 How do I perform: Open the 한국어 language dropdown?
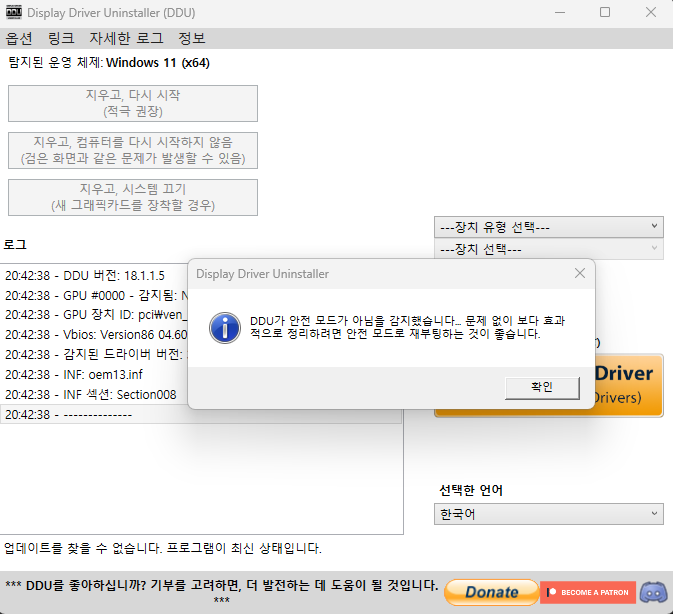pyautogui.click(x=549, y=514)
